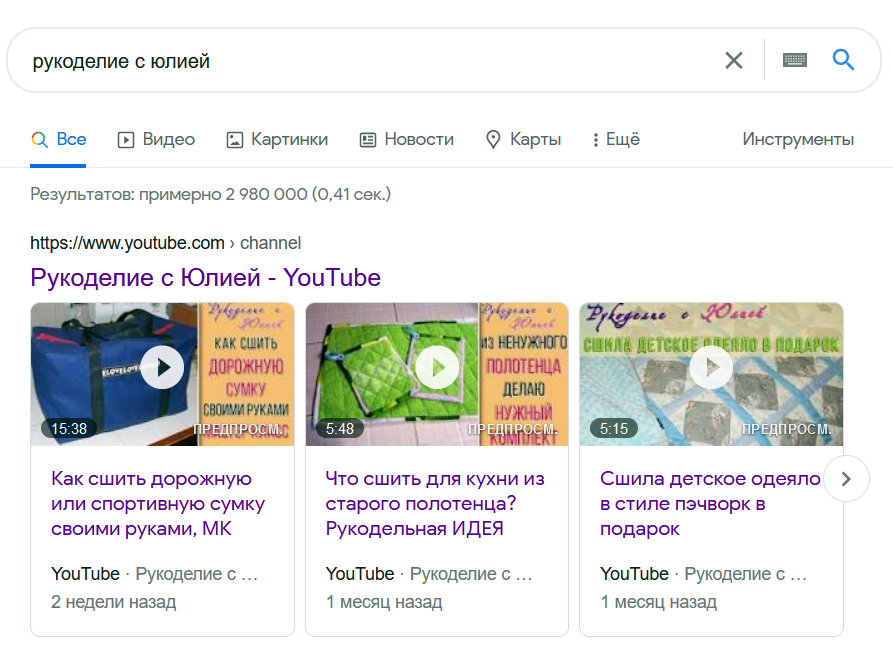The image size is (893, 670).
Task: Open the on-screen keyboard icon
Action: tap(794, 60)
